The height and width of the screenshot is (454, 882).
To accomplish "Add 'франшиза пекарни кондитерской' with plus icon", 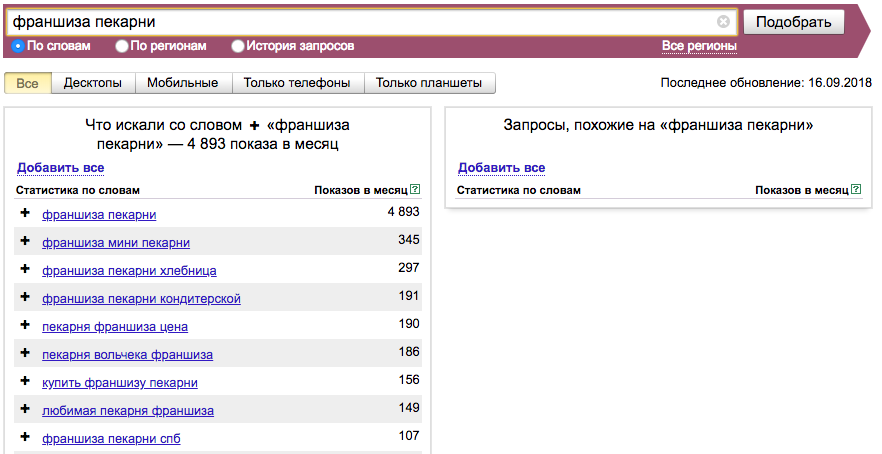I will [x=25, y=296].
